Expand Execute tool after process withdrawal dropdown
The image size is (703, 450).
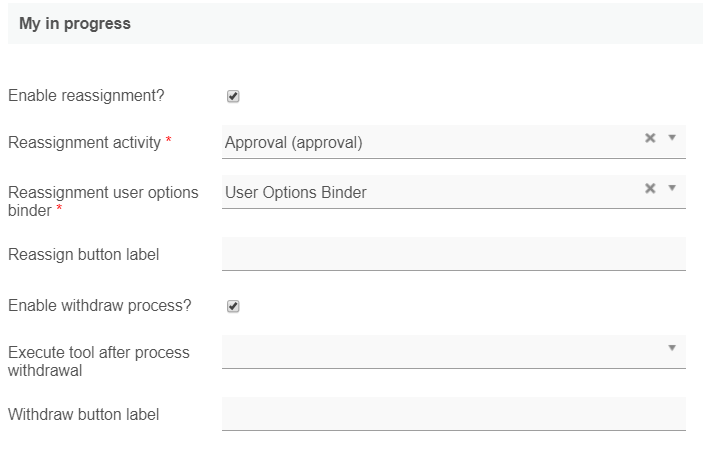672,348
